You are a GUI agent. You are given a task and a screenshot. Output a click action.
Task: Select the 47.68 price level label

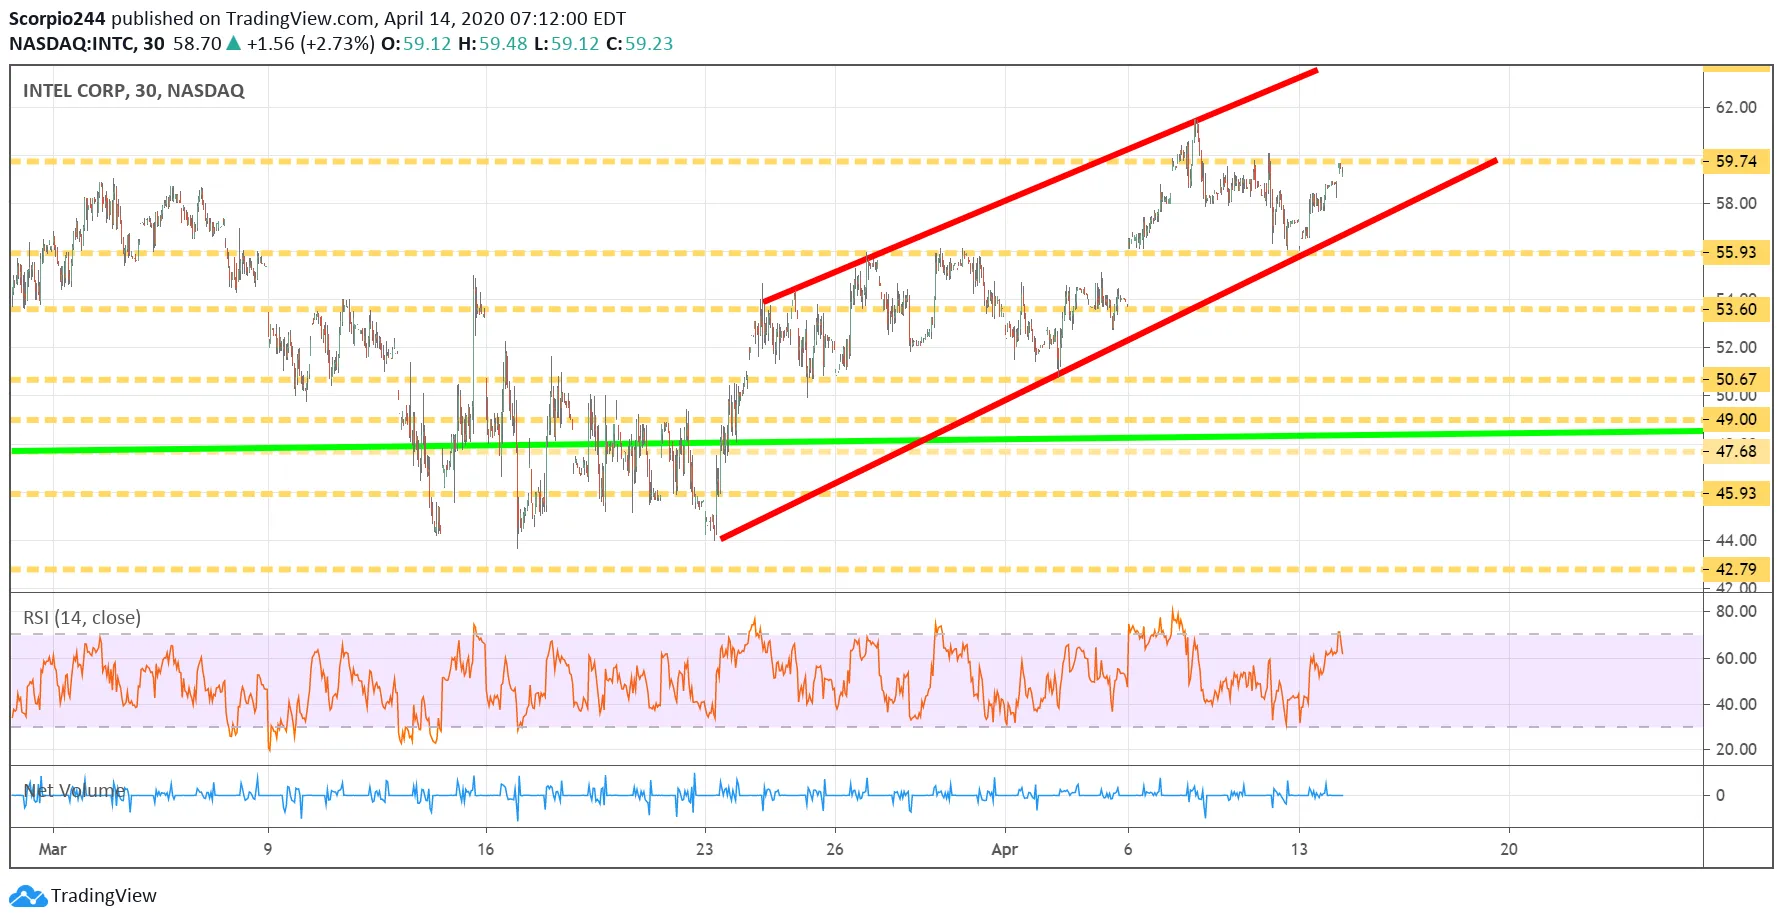coord(1736,451)
